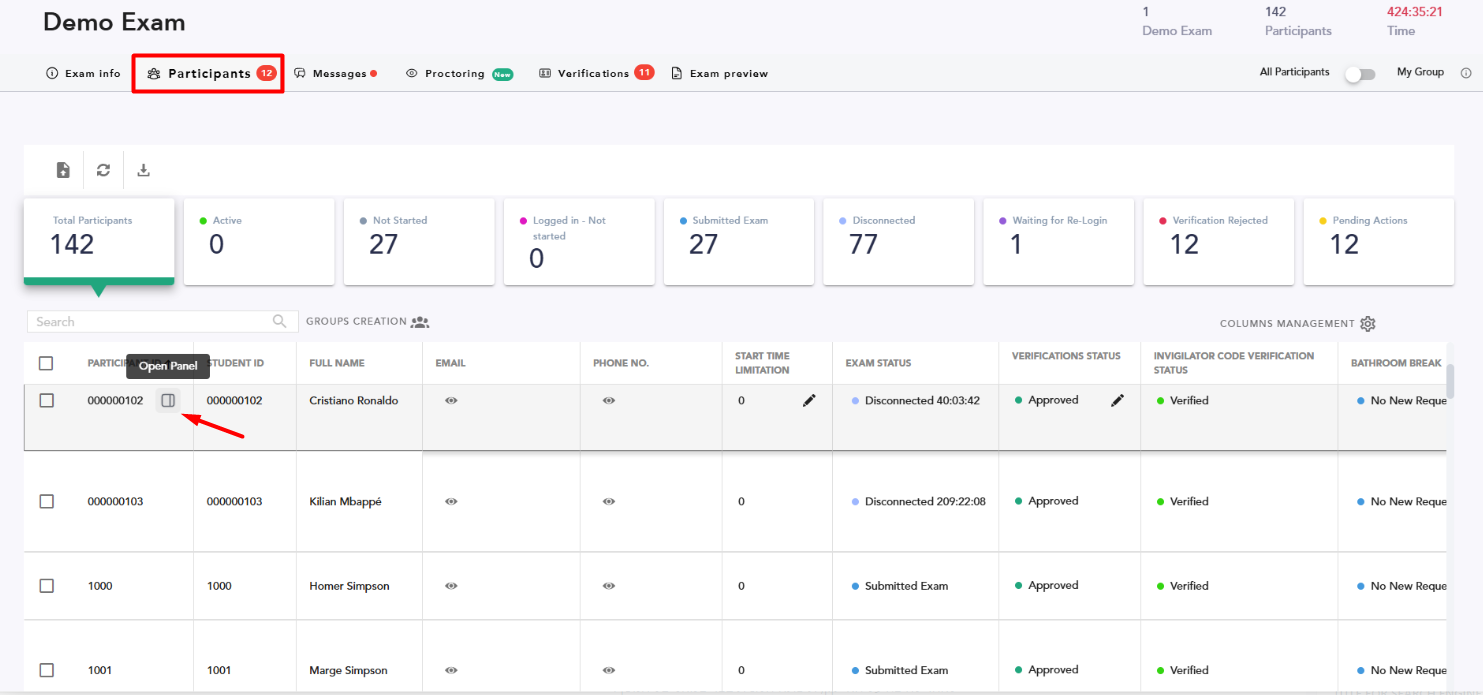
Task: Open the Messages tab
Action: pos(335,74)
